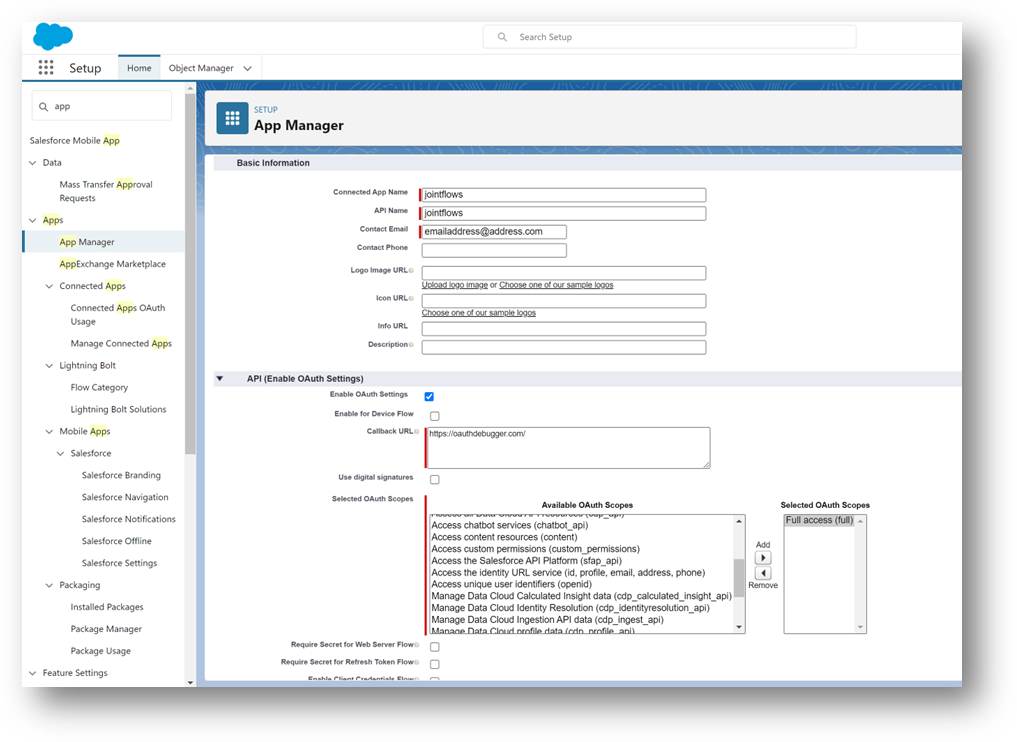The width and height of the screenshot is (1017, 742).
Task: Enable the Device Flow checkbox
Action: click(x=434, y=416)
